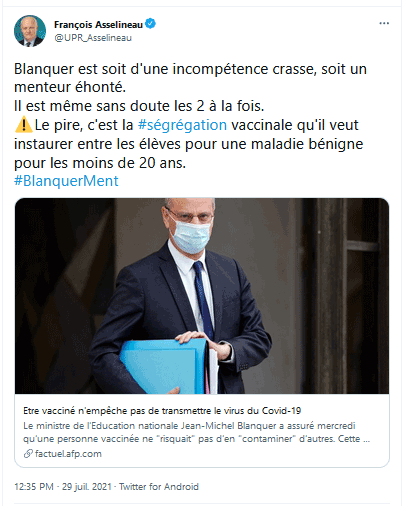Click the 29 juil. 2021 date
This screenshot has width=402, height=506.
(x=87, y=487)
